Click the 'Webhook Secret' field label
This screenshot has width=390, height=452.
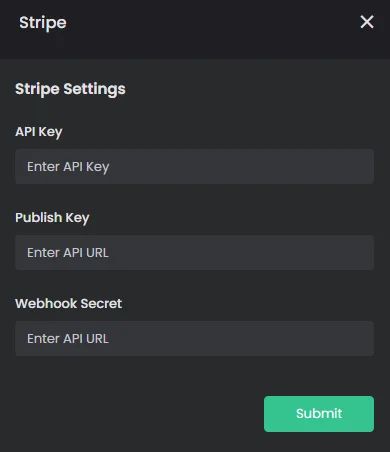[68, 303]
